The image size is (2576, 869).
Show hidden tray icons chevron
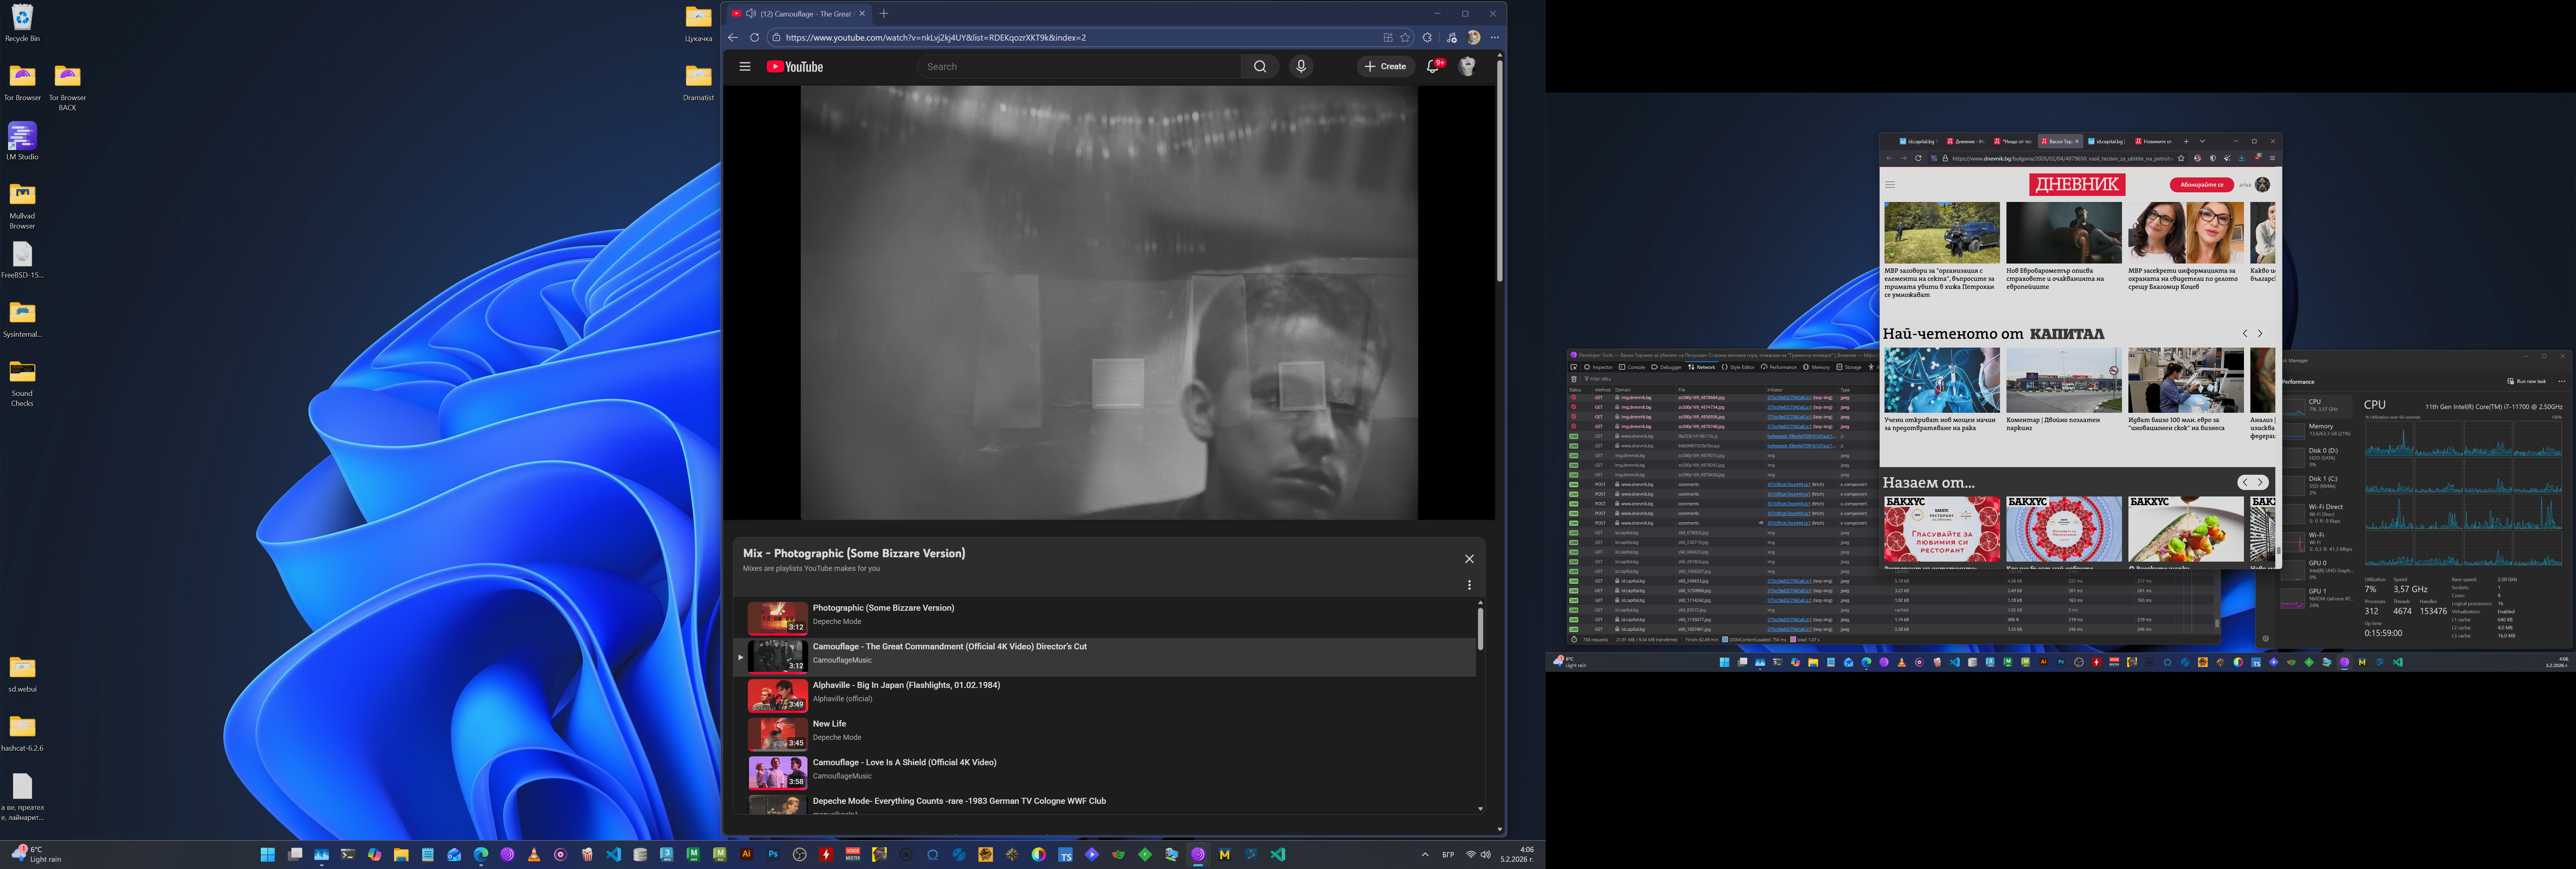(x=1425, y=855)
